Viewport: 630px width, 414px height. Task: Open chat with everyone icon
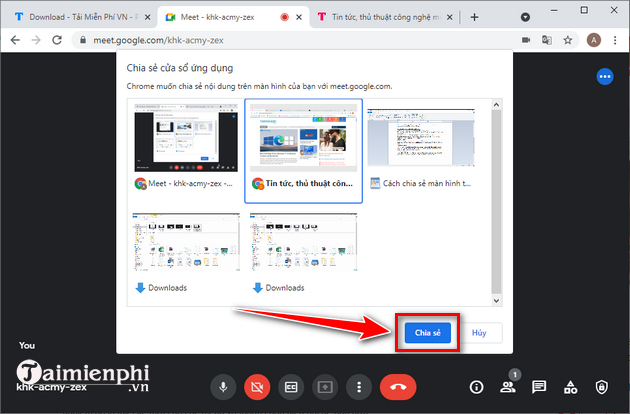pos(539,387)
